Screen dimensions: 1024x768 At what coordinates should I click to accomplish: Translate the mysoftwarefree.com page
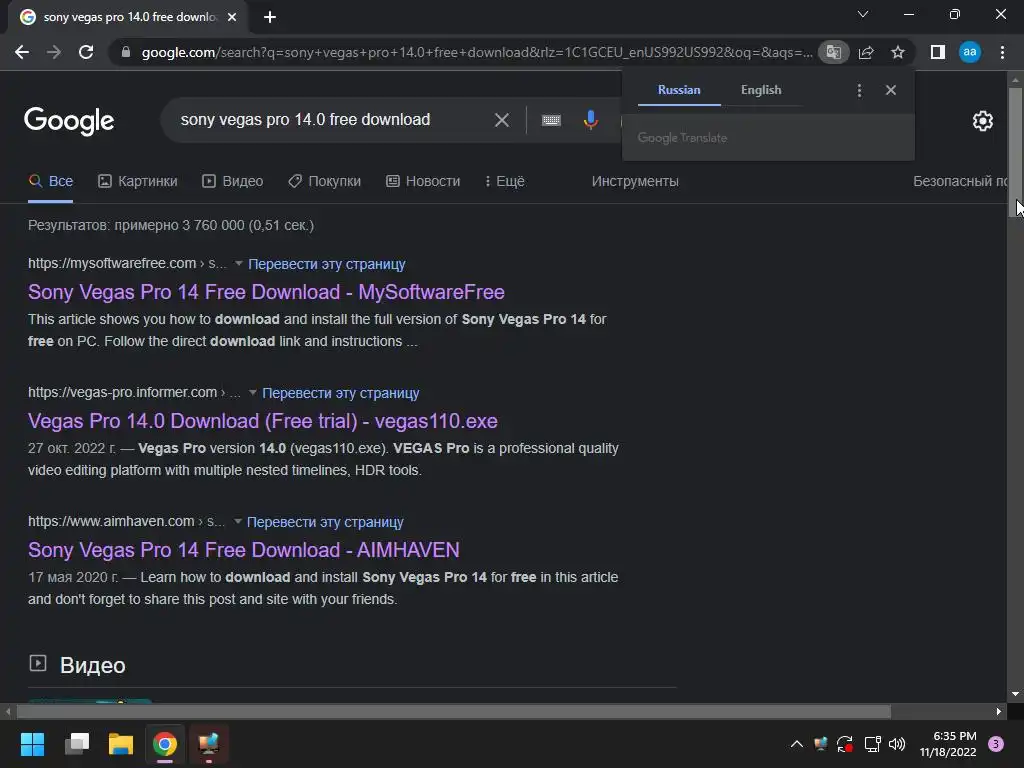point(327,264)
